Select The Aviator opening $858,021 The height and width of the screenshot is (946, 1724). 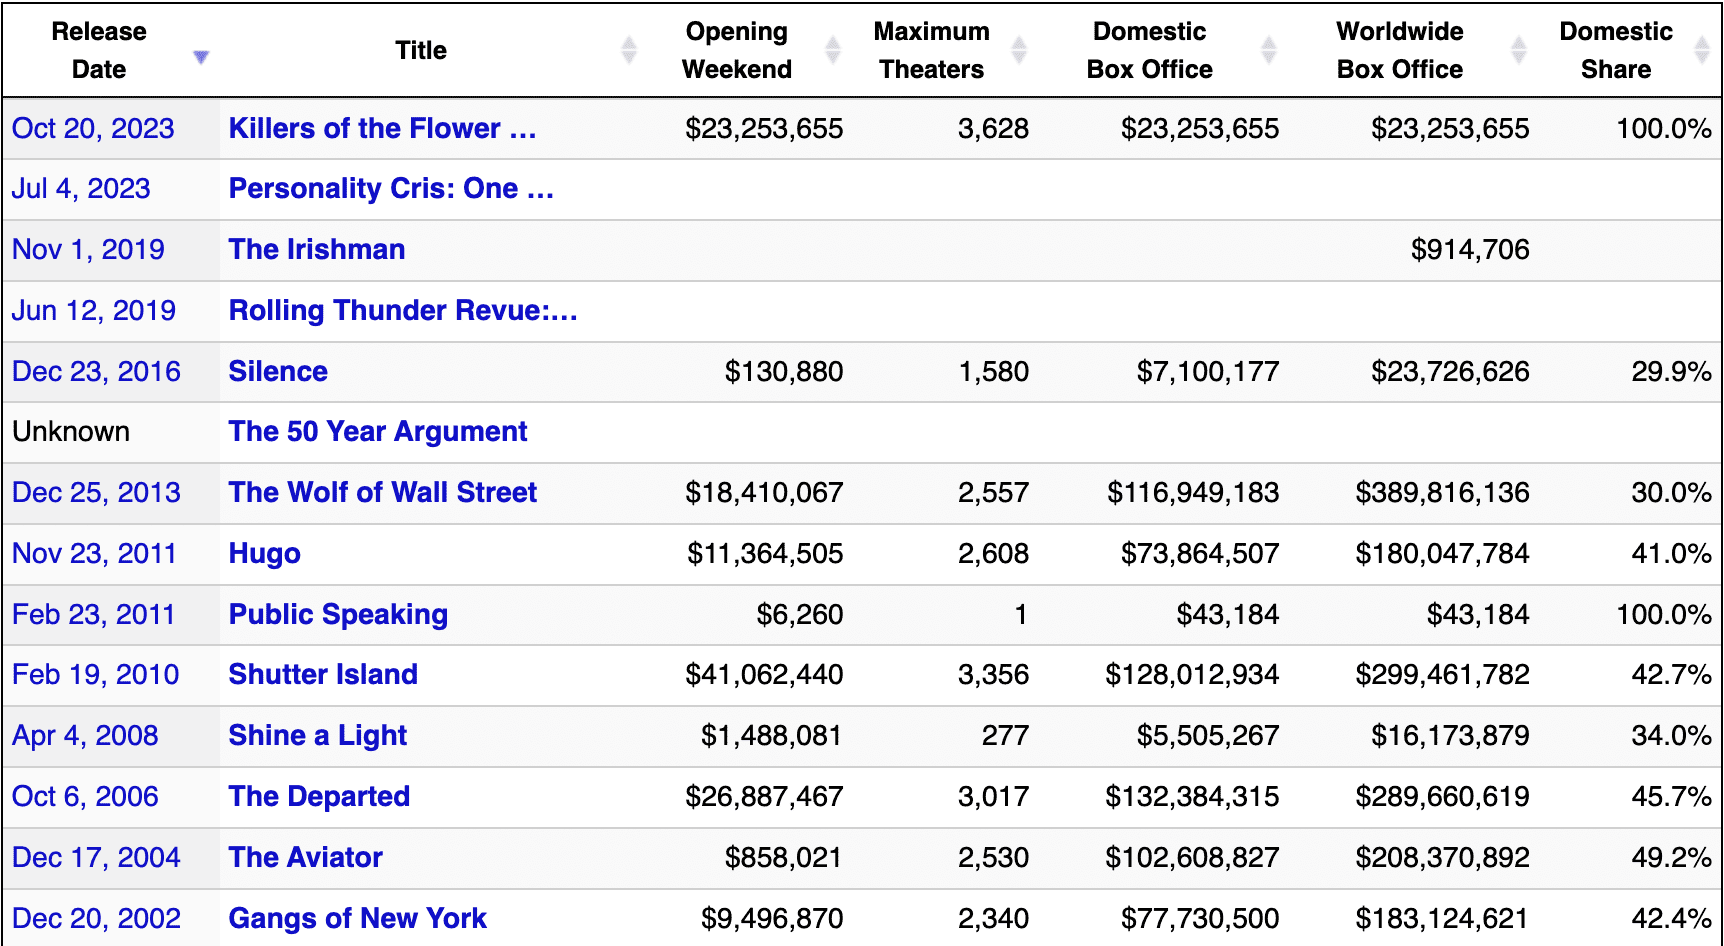click(x=784, y=857)
